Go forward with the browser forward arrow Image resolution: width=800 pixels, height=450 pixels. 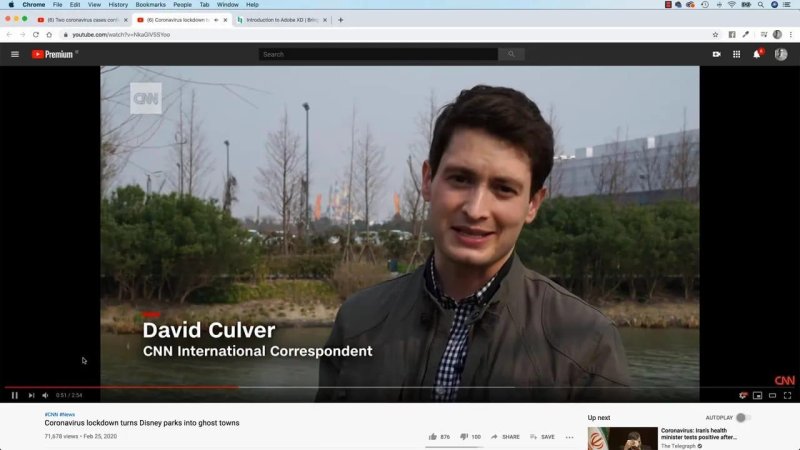point(22,35)
